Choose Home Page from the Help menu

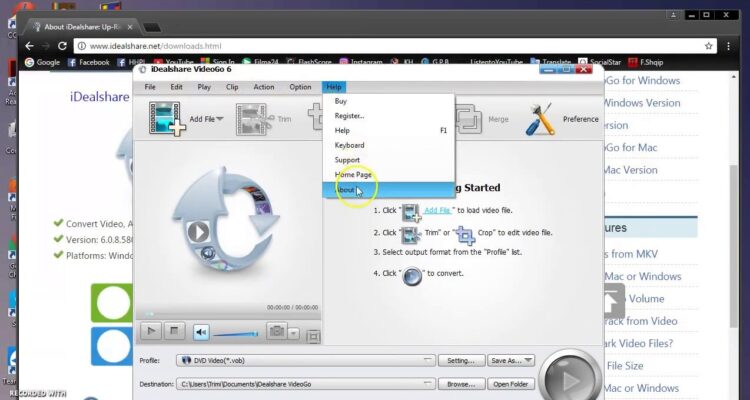(x=388, y=175)
